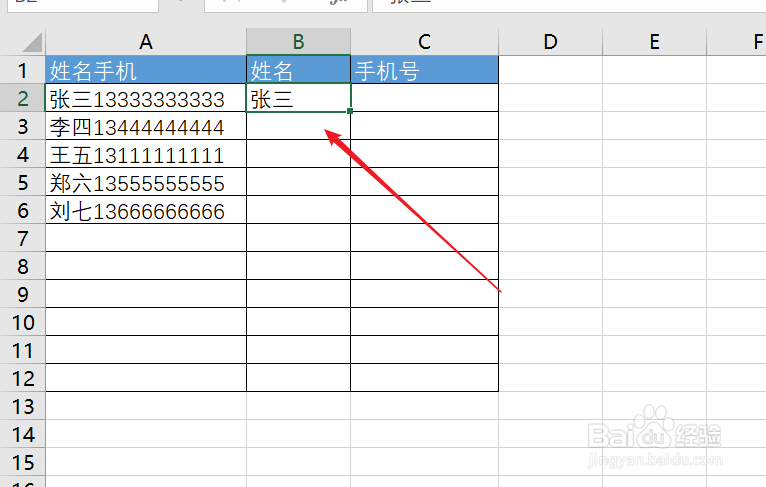Image resolution: width=766 pixels, height=487 pixels.
Task: Select empty cell C5 in 郑六 row
Action: tap(425, 182)
